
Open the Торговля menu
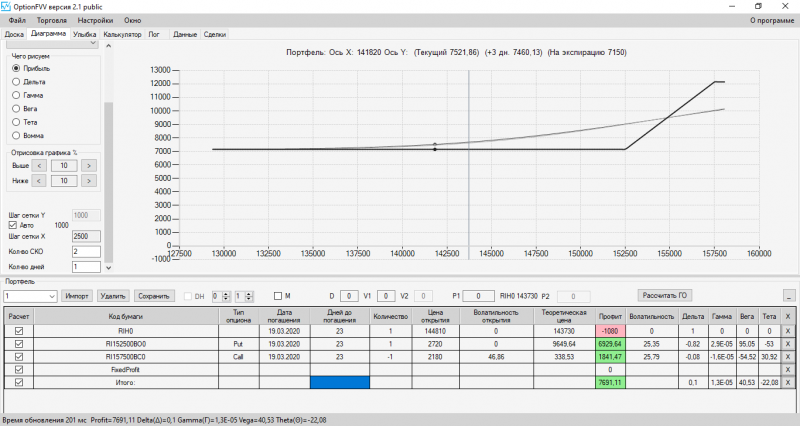coord(52,20)
